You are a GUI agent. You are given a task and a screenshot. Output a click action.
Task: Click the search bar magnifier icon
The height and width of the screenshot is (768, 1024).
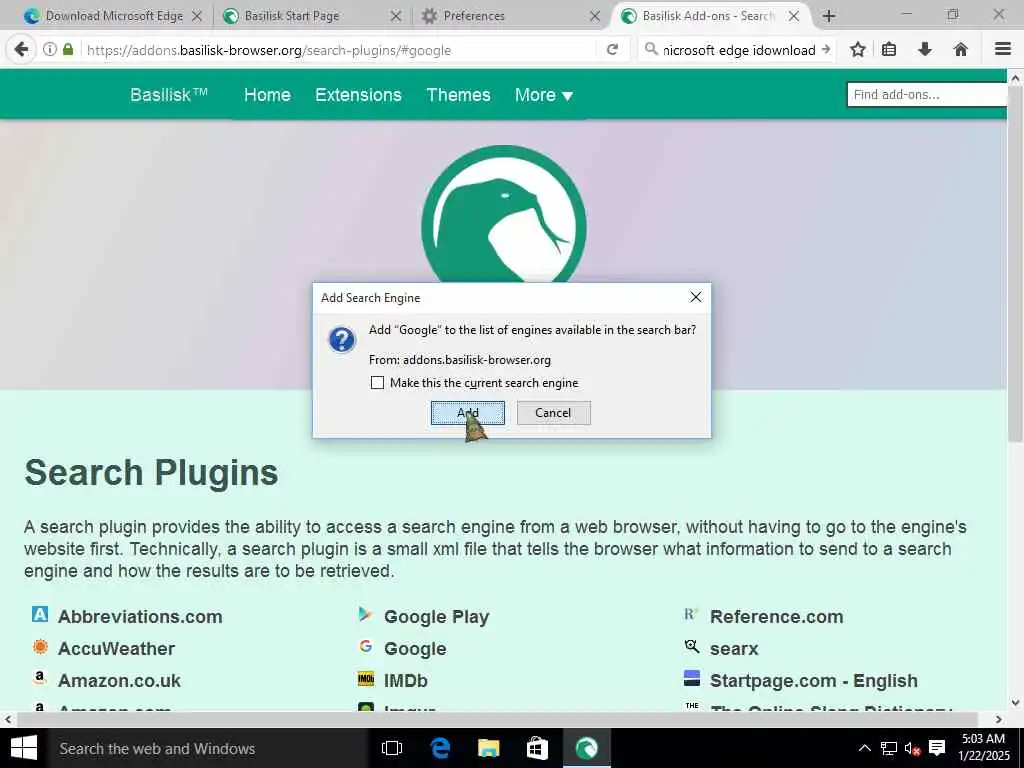point(650,50)
